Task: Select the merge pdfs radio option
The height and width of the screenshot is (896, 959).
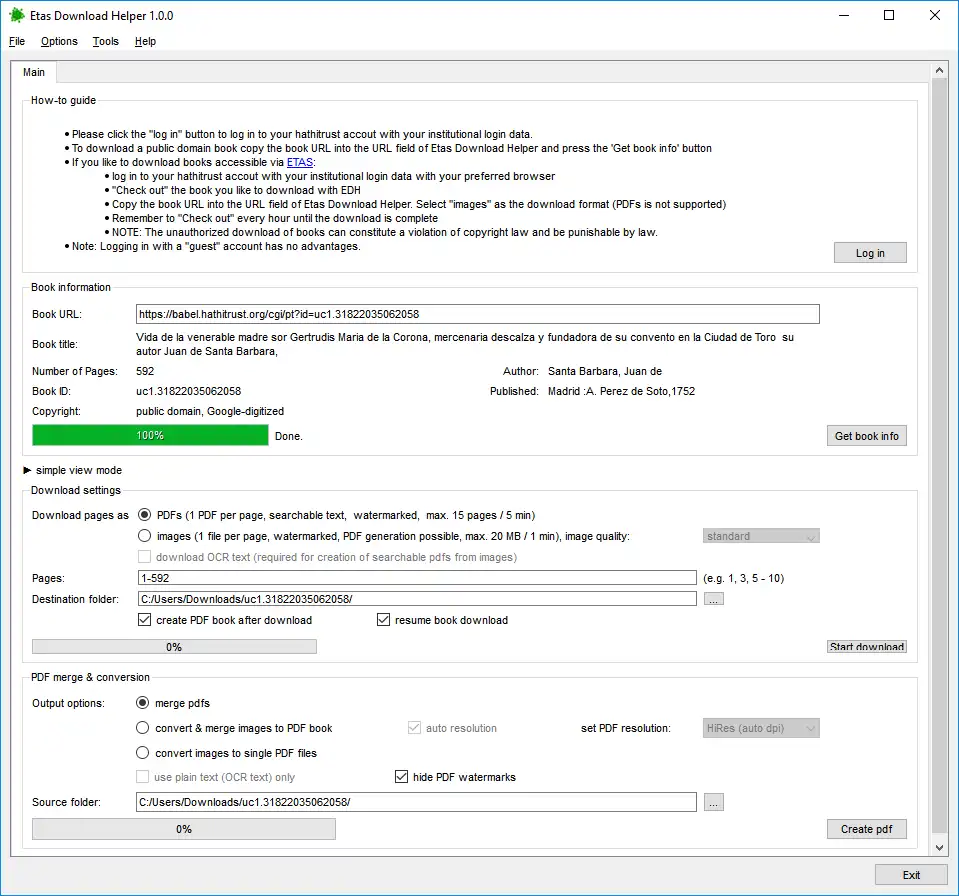Action: click(x=143, y=703)
